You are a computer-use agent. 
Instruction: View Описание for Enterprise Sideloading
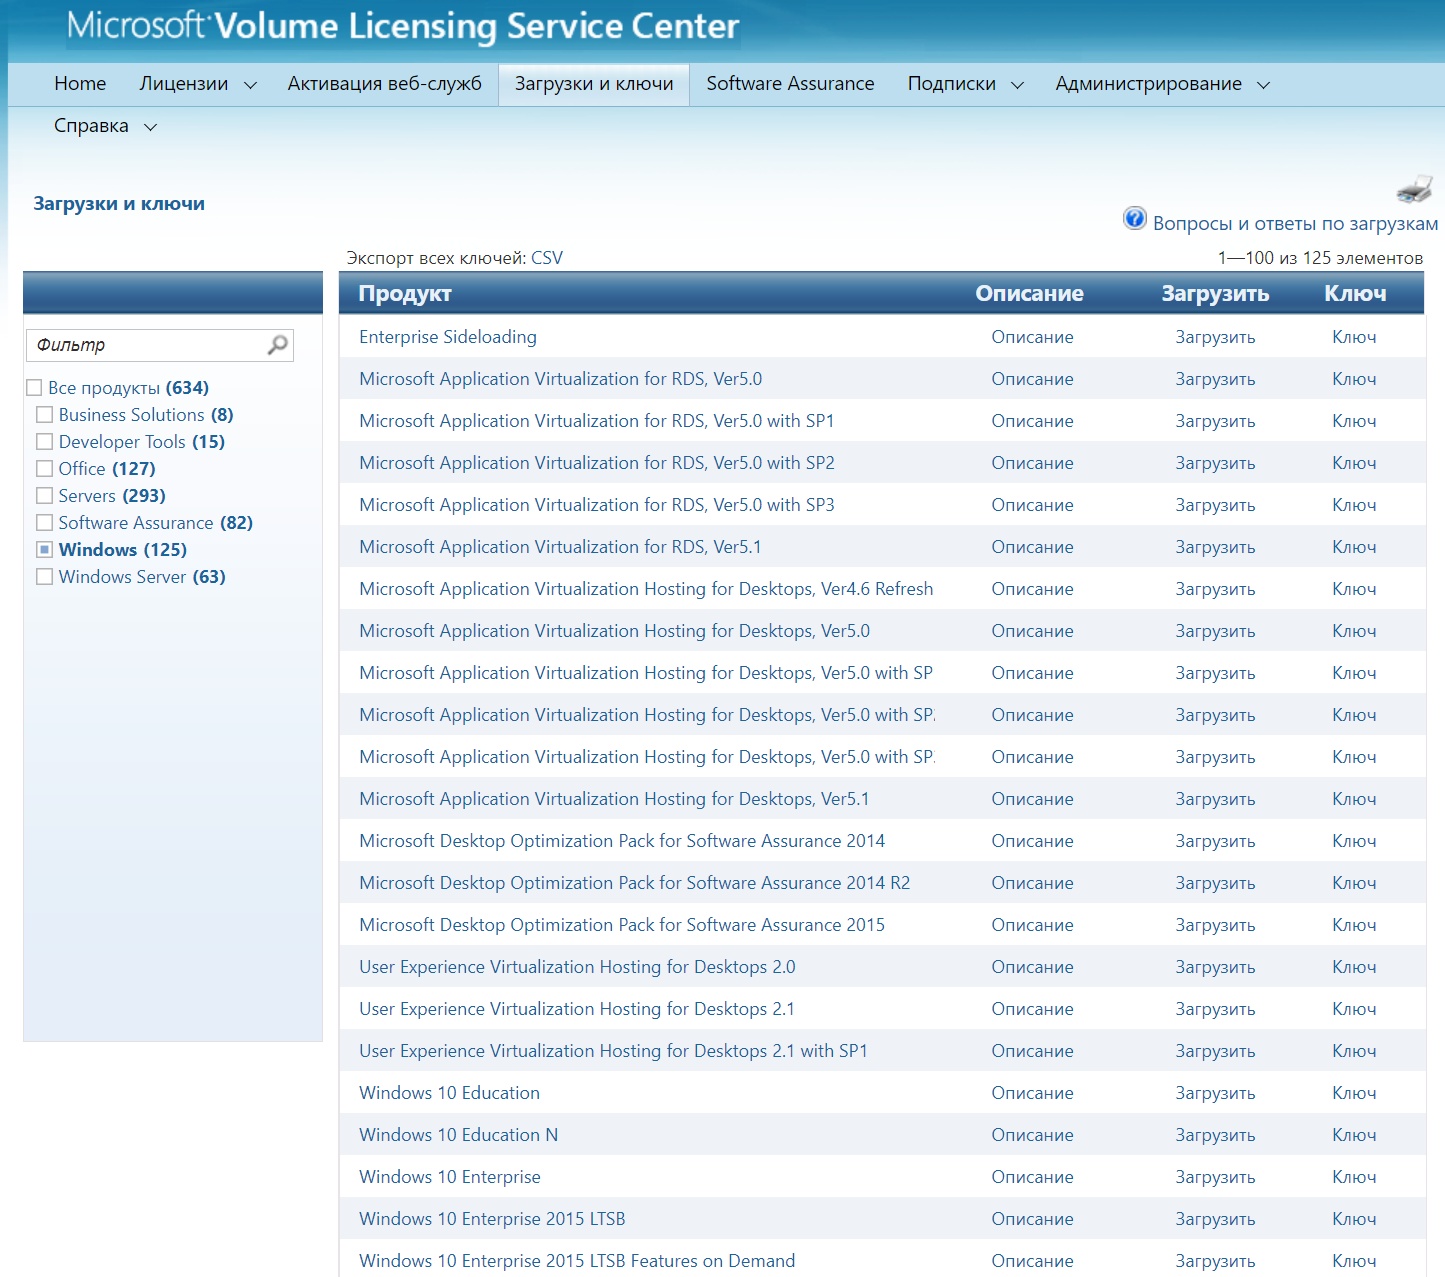pos(1032,337)
